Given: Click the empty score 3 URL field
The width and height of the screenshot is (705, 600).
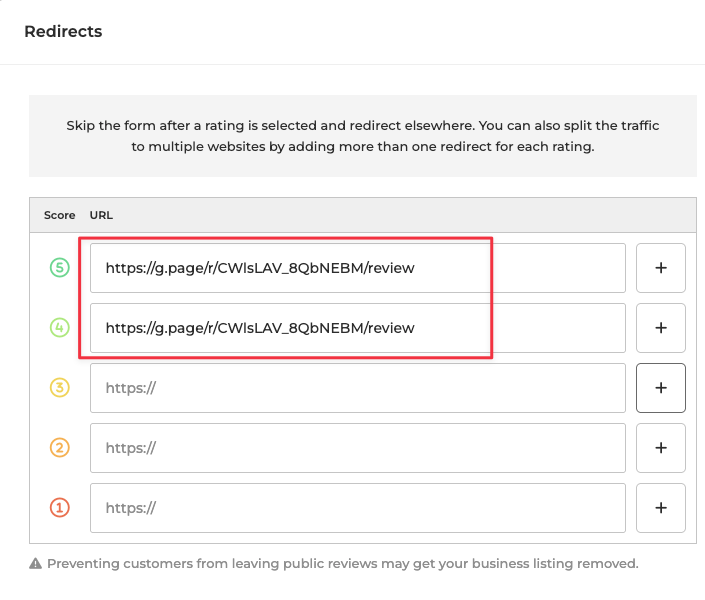Looking at the screenshot, I should coord(357,388).
